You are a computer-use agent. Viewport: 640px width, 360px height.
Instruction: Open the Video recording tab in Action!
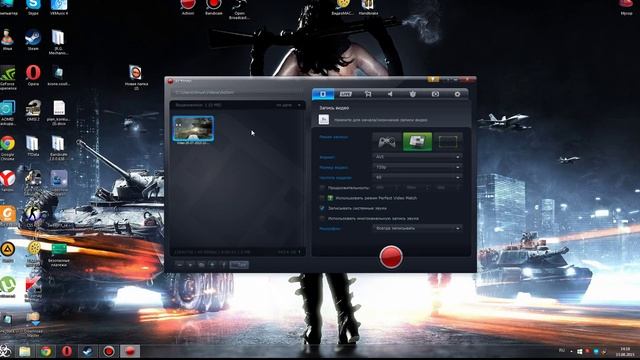click(323, 94)
